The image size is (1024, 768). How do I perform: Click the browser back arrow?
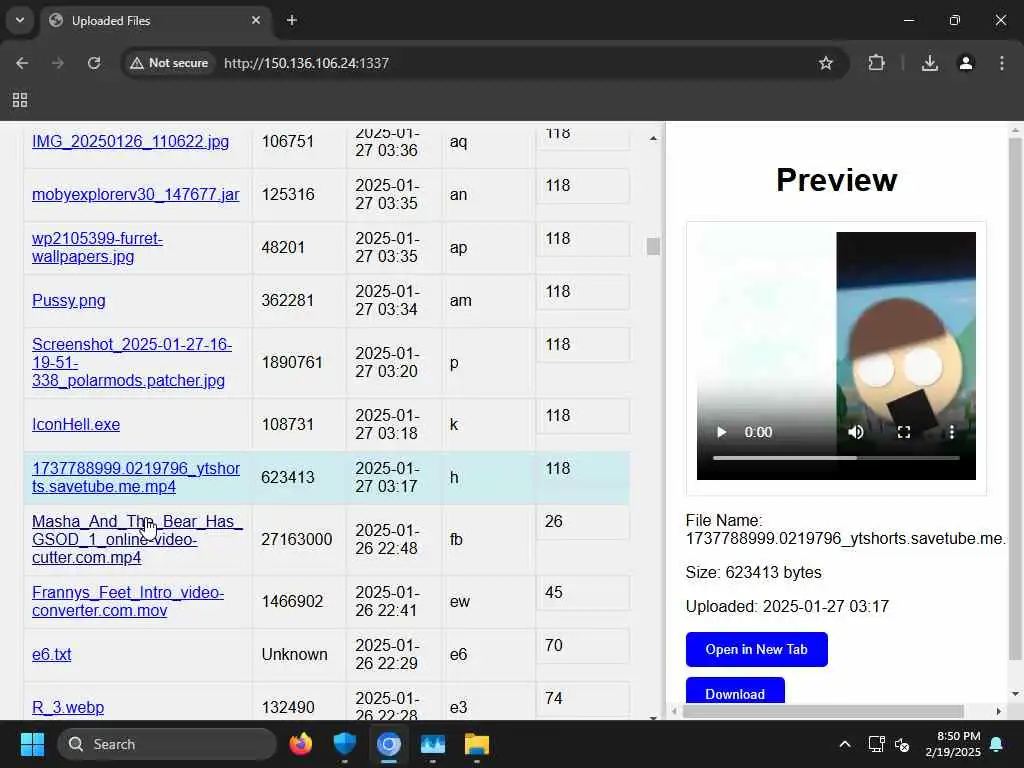point(22,63)
